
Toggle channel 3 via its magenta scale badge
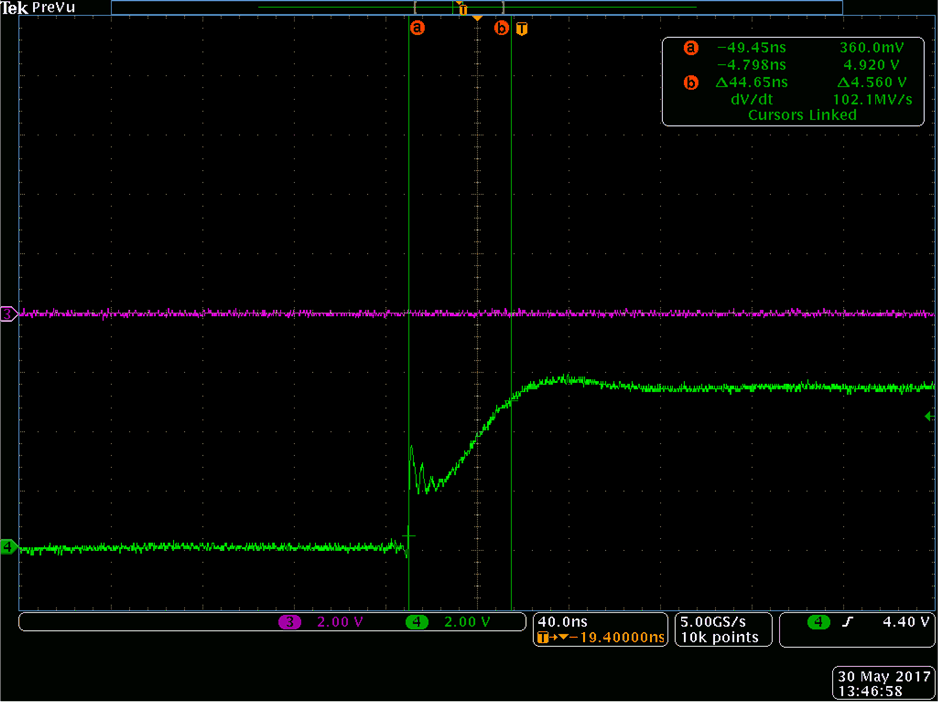pos(290,622)
